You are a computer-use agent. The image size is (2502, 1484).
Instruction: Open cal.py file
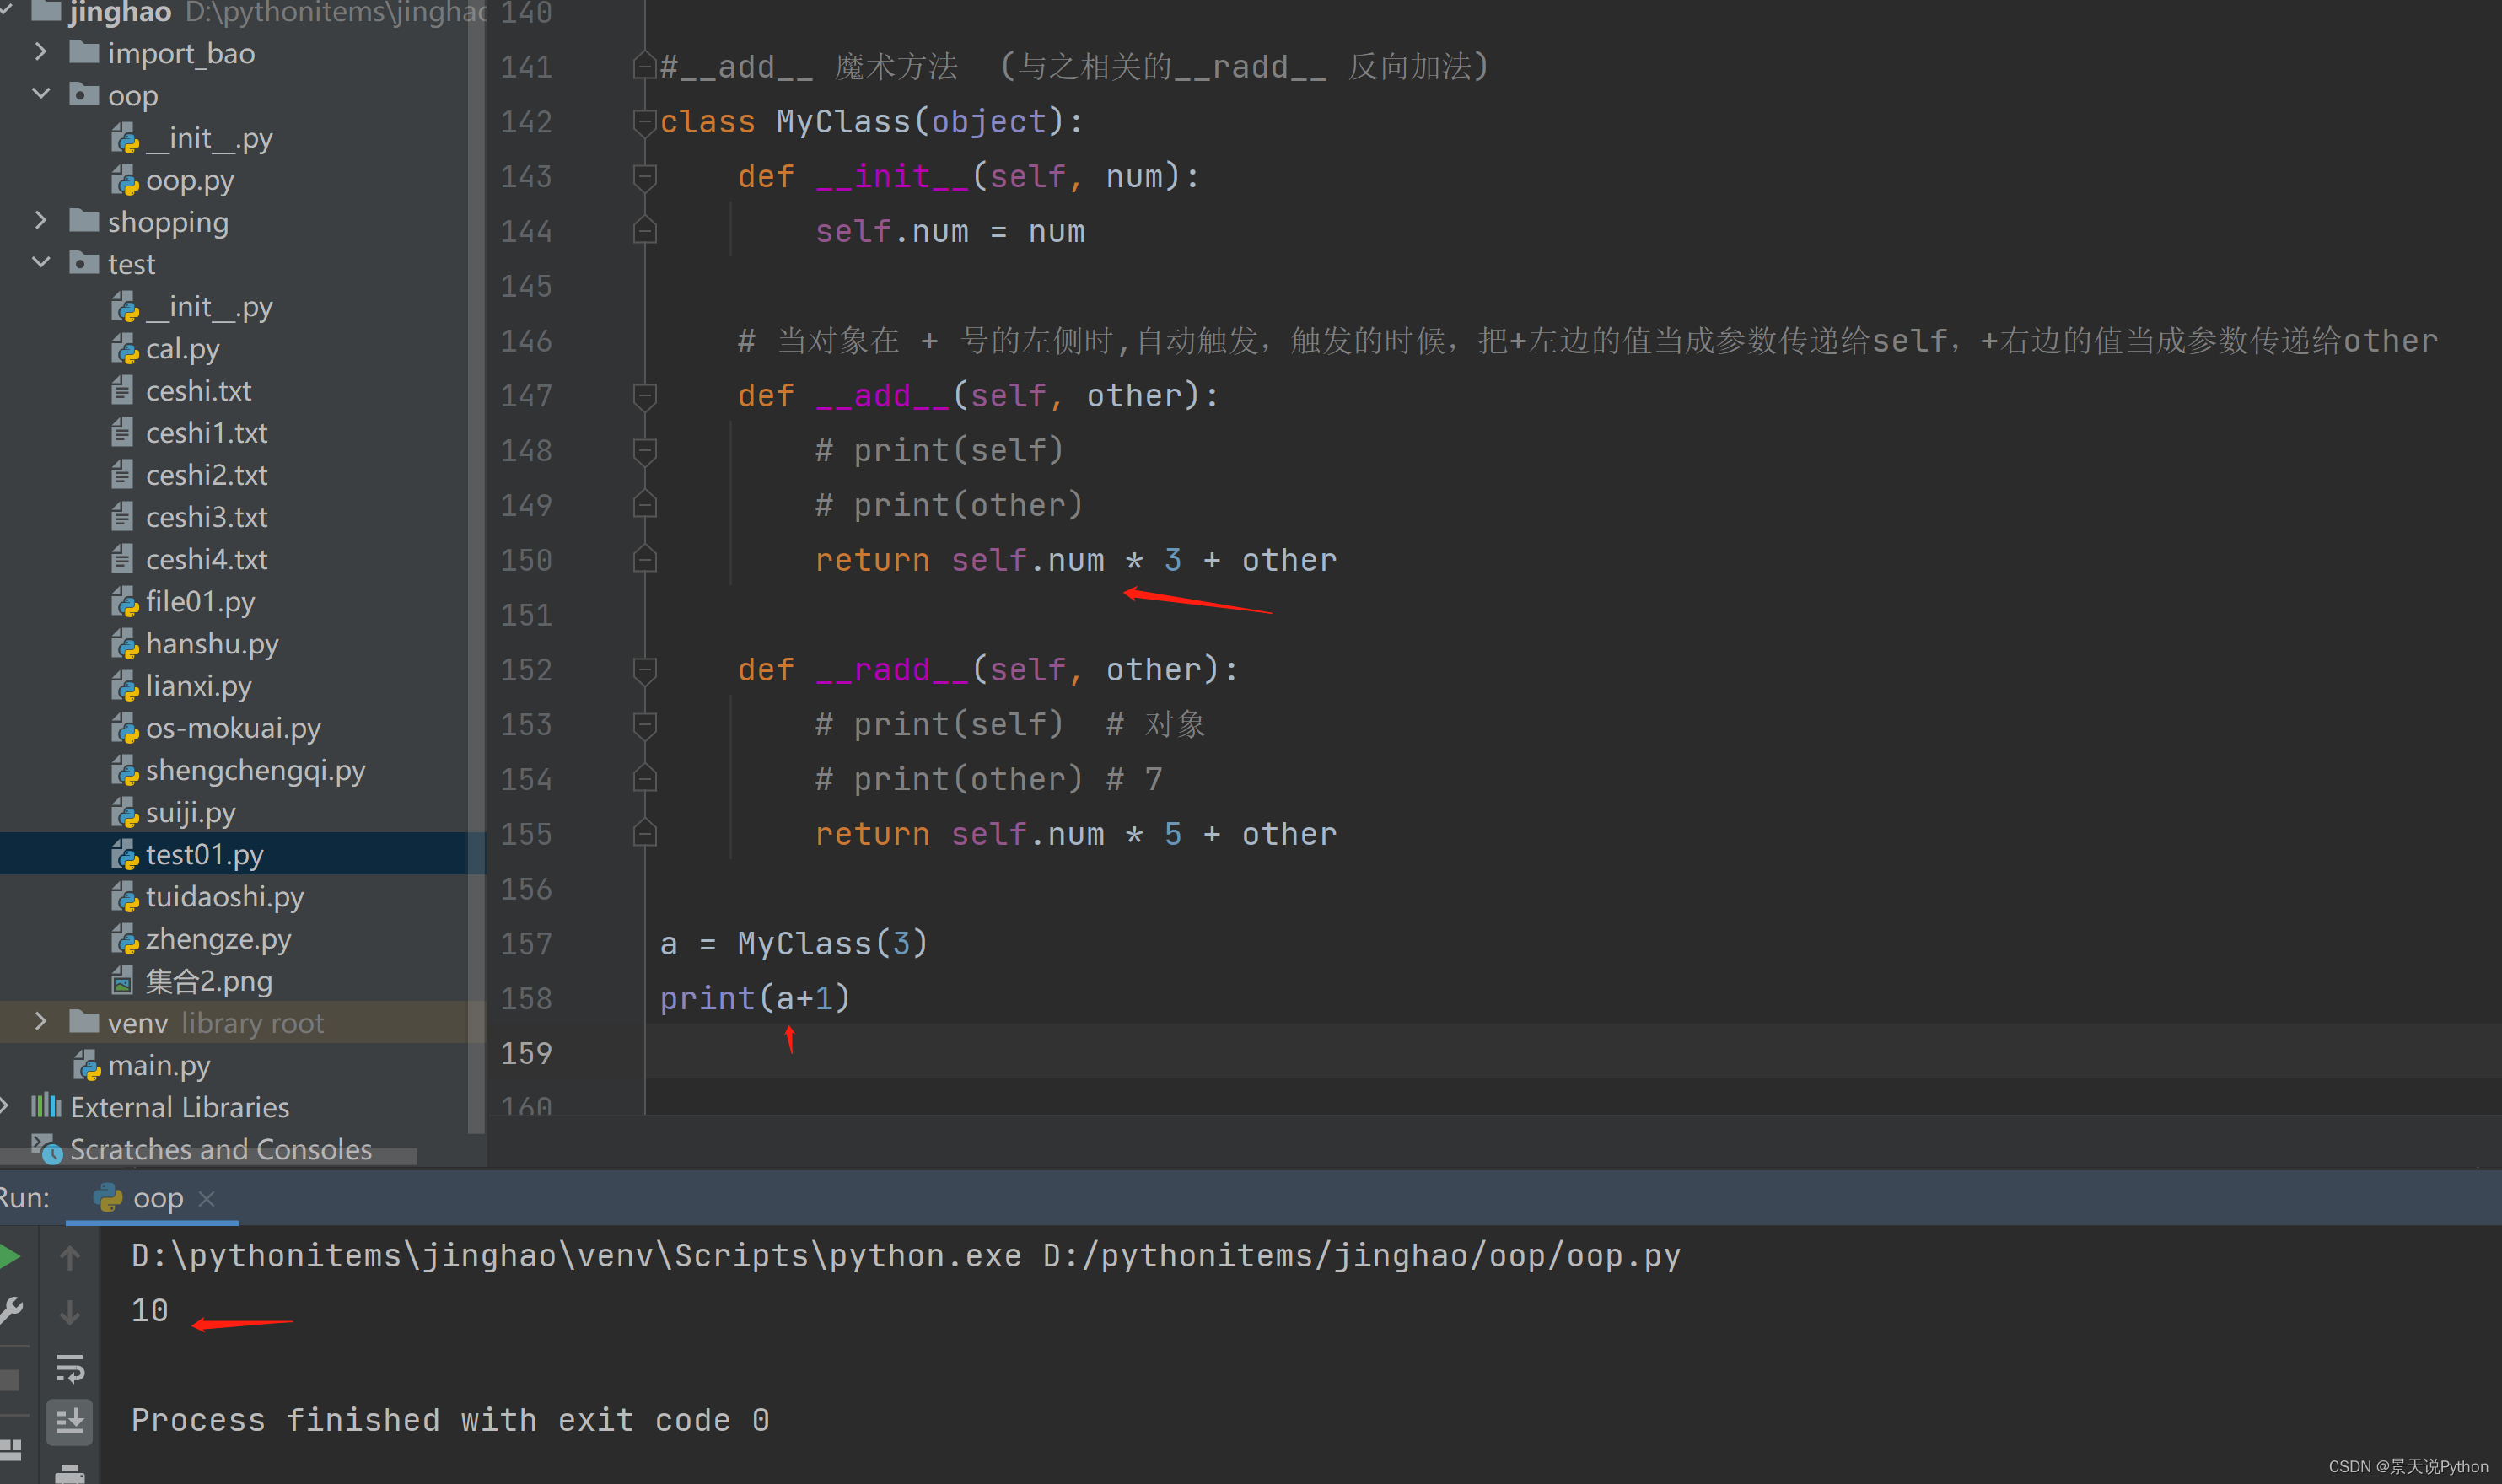point(182,349)
